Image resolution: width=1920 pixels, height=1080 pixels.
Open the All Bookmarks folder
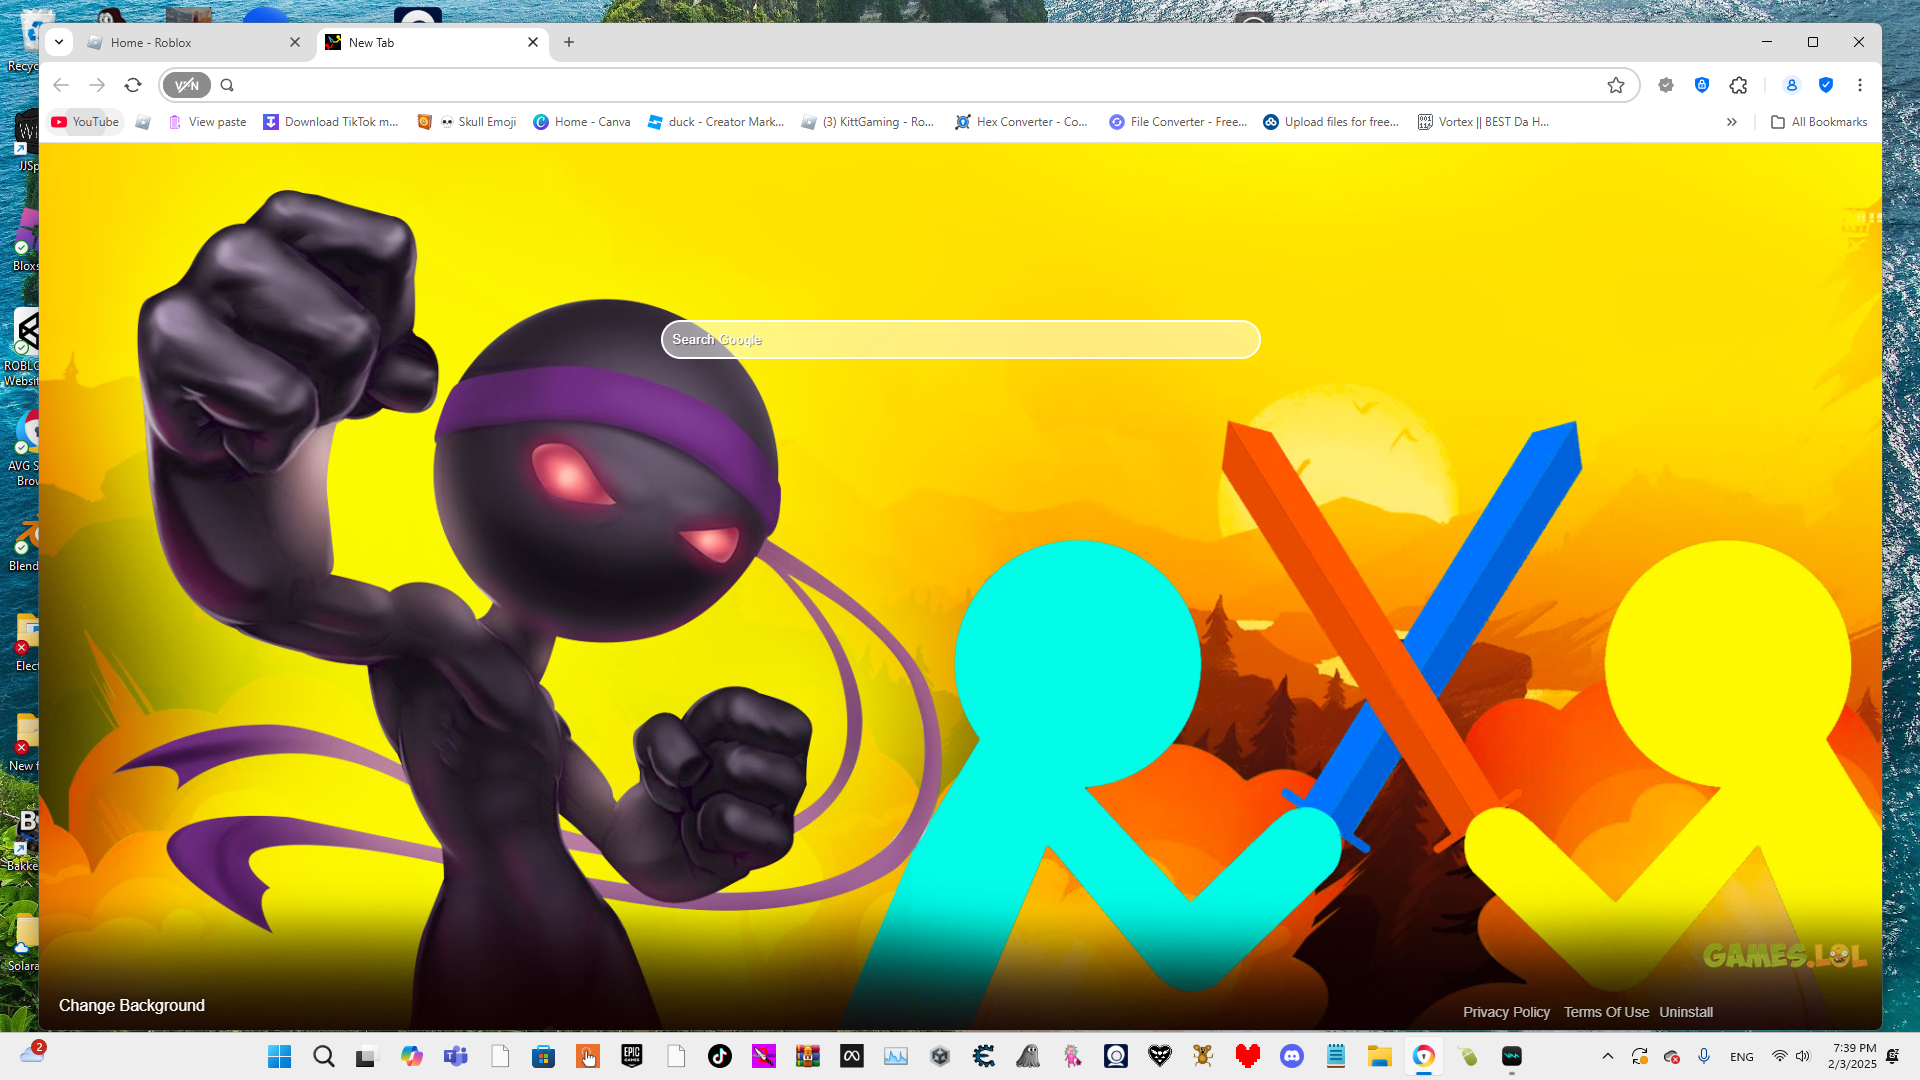pos(1819,122)
